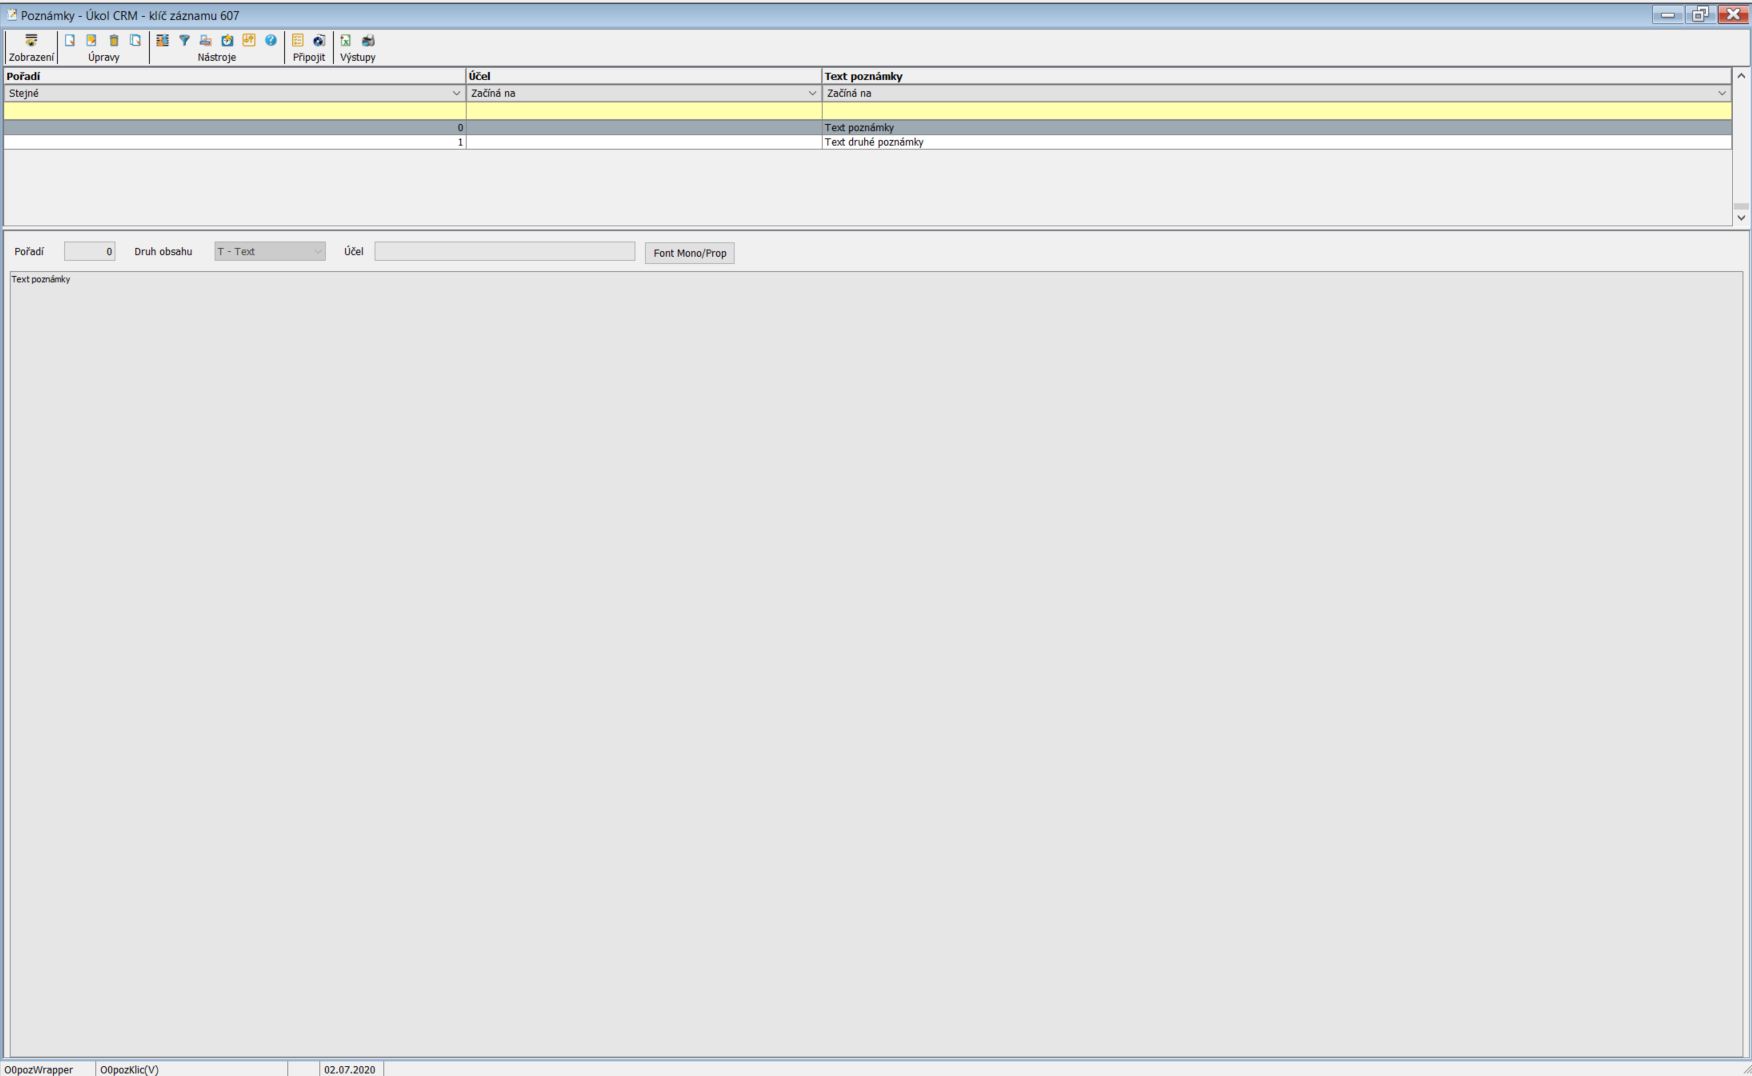Open help with the blue question mark
The height and width of the screenshot is (1076, 1752).
[x=271, y=41]
